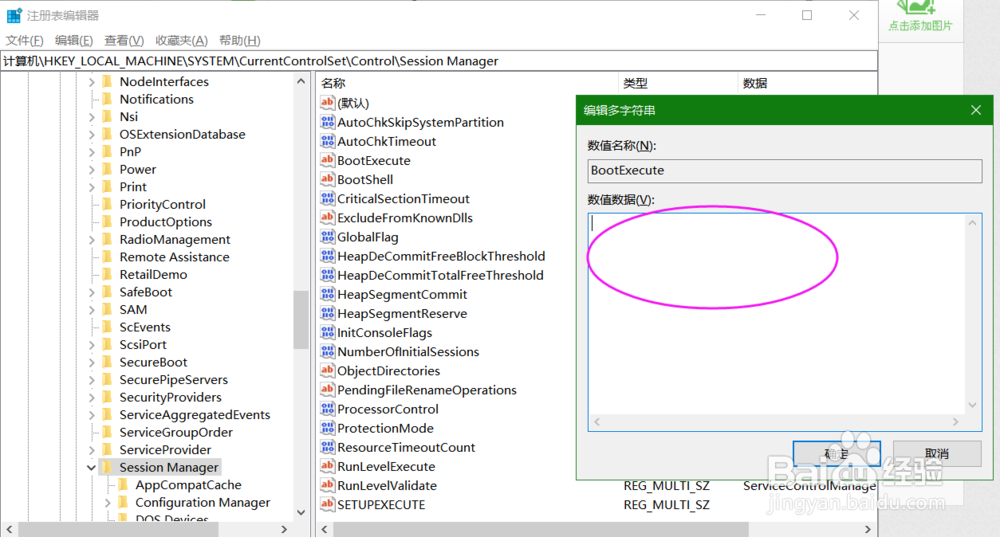Select the SETUPEXECUTE value icon

tap(327, 504)
